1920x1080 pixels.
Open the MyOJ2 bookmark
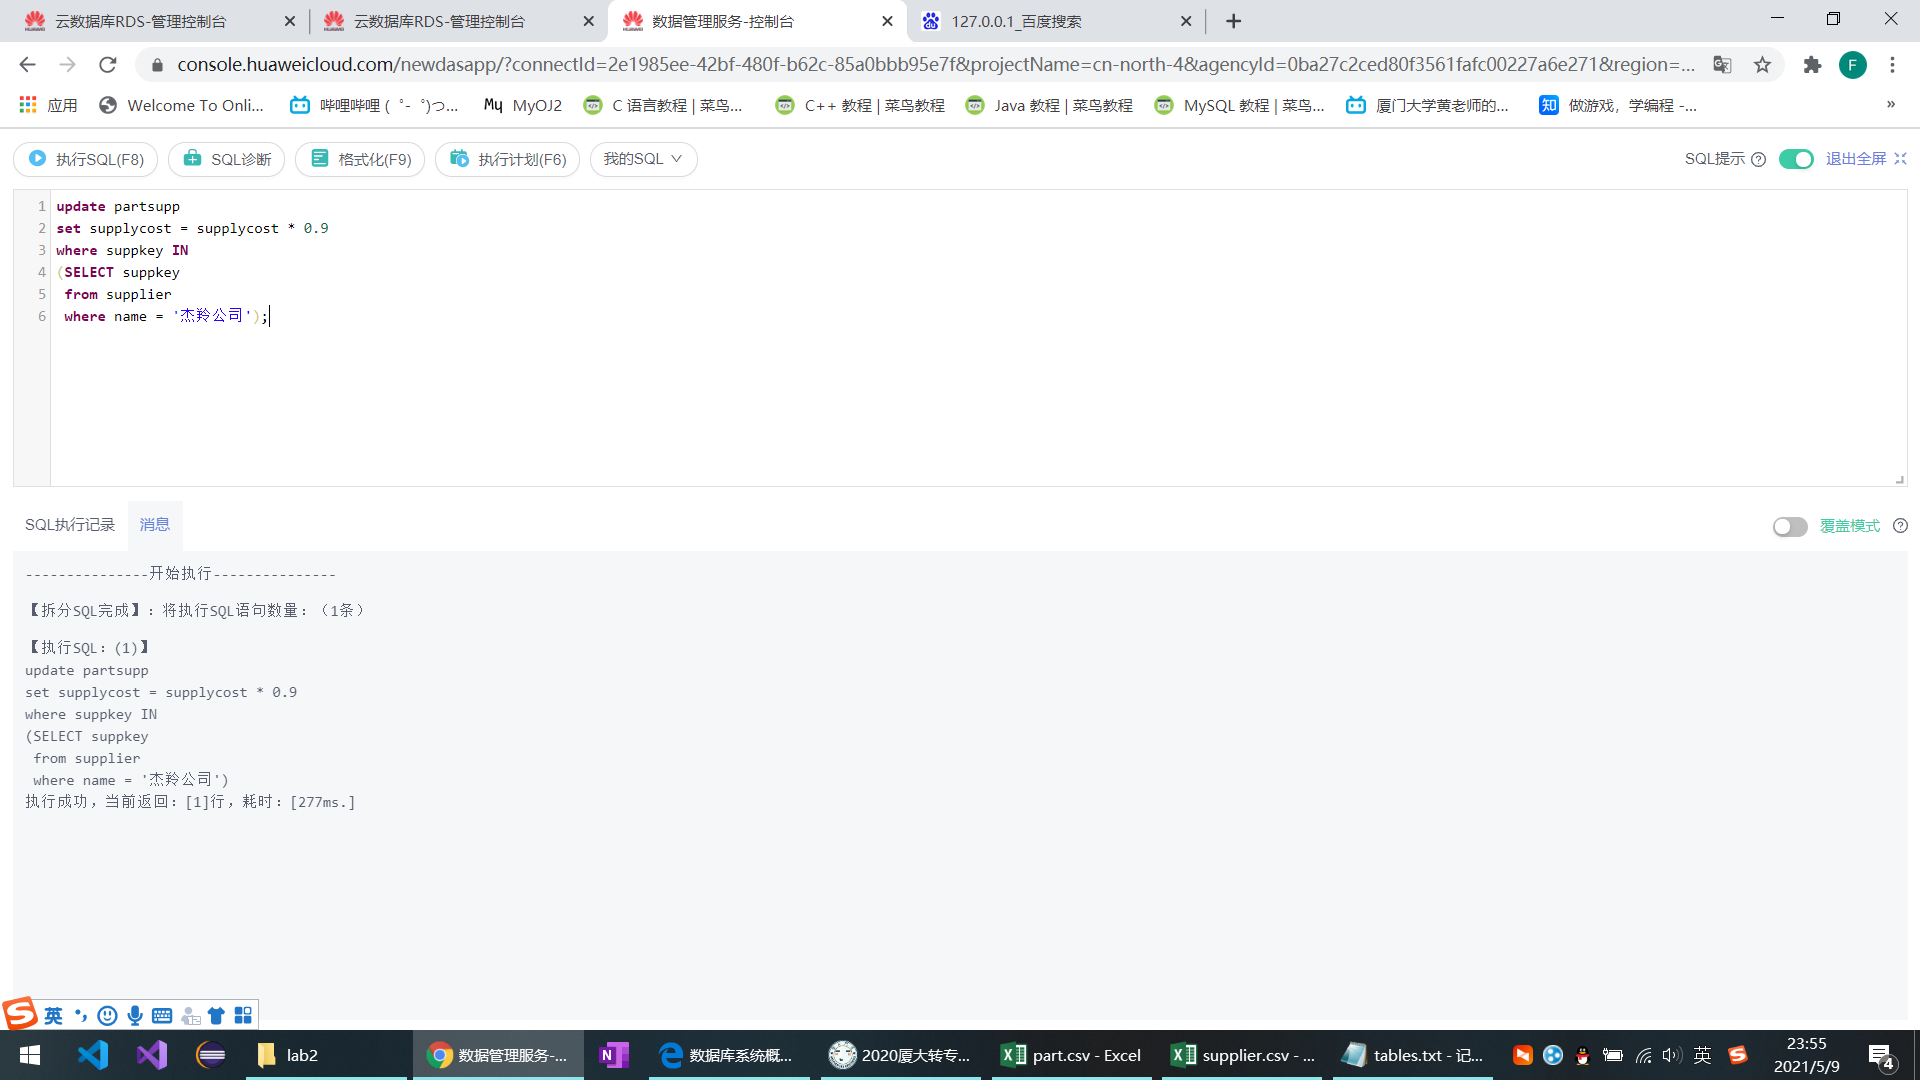coord(523,105)
